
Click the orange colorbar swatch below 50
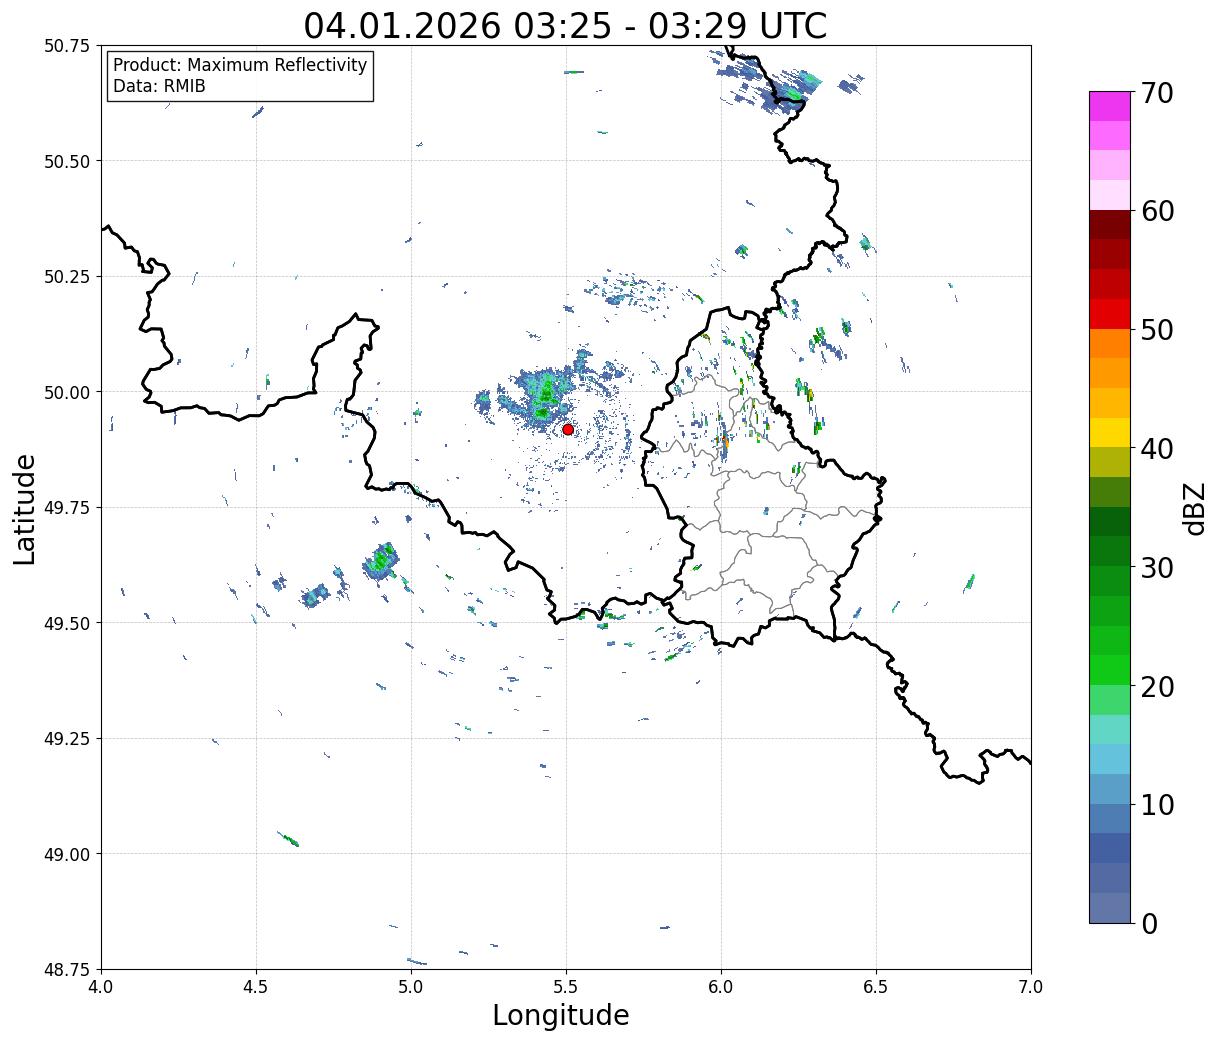[x=1110, y=344]
